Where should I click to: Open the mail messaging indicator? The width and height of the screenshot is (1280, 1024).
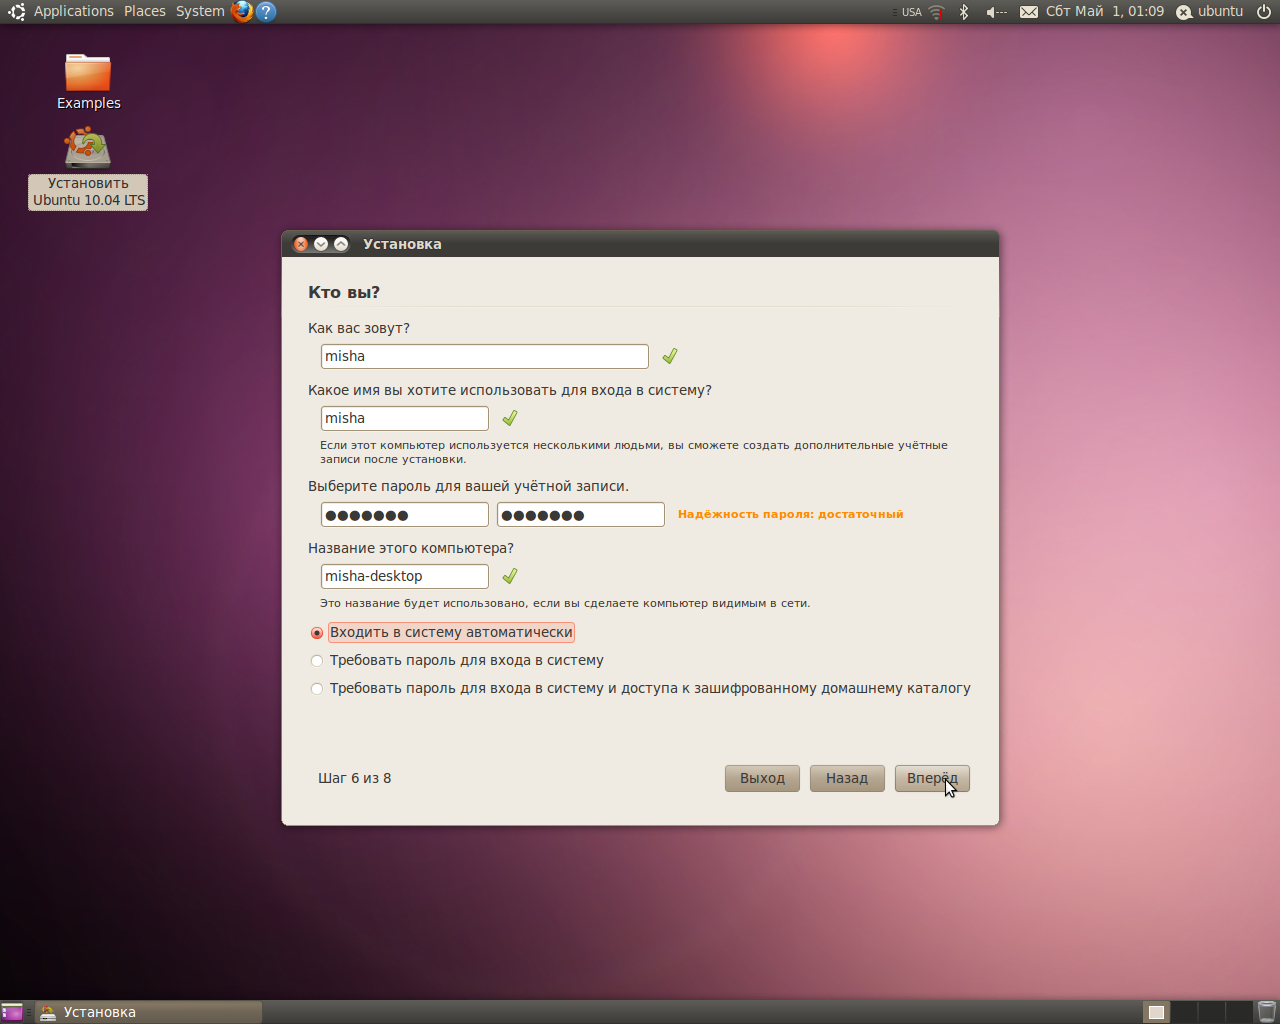click(x=1029, y=12)
